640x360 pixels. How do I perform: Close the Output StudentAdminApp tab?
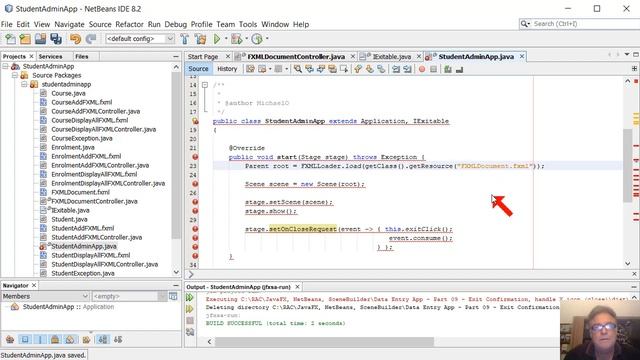pos(298,287)
